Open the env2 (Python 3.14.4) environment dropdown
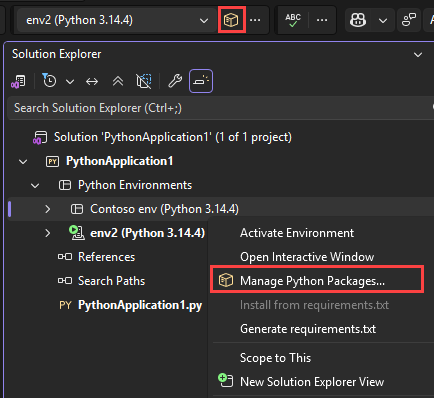This screenshot has width=434, height=398. coord(117,20)
